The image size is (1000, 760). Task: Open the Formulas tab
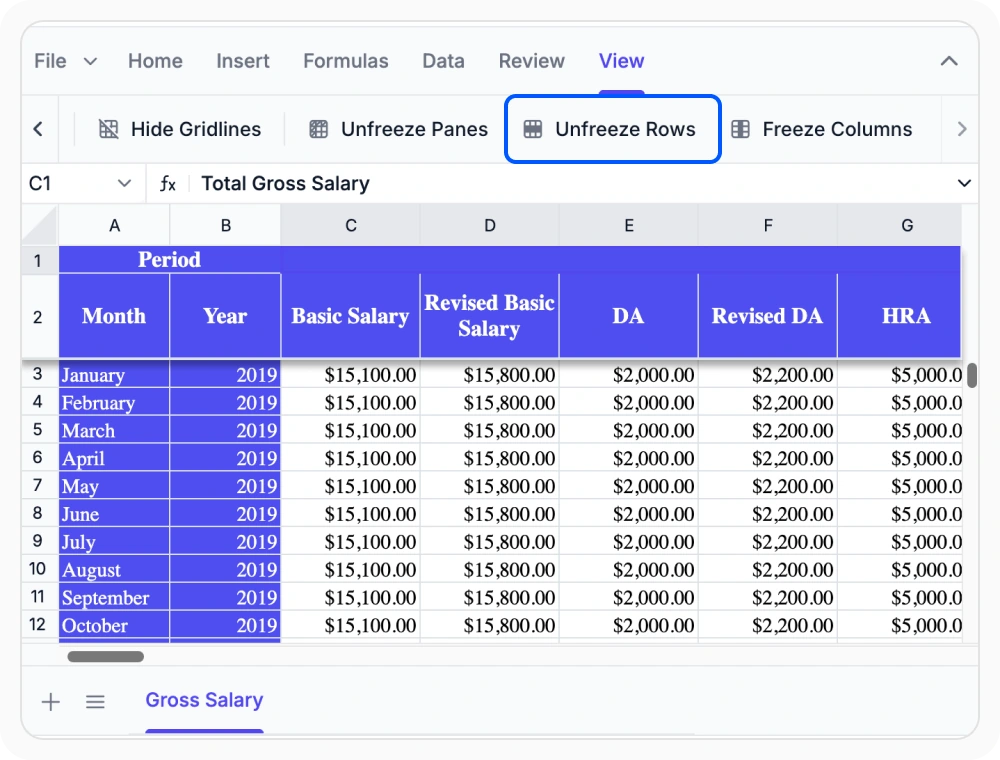pos(346,61)
